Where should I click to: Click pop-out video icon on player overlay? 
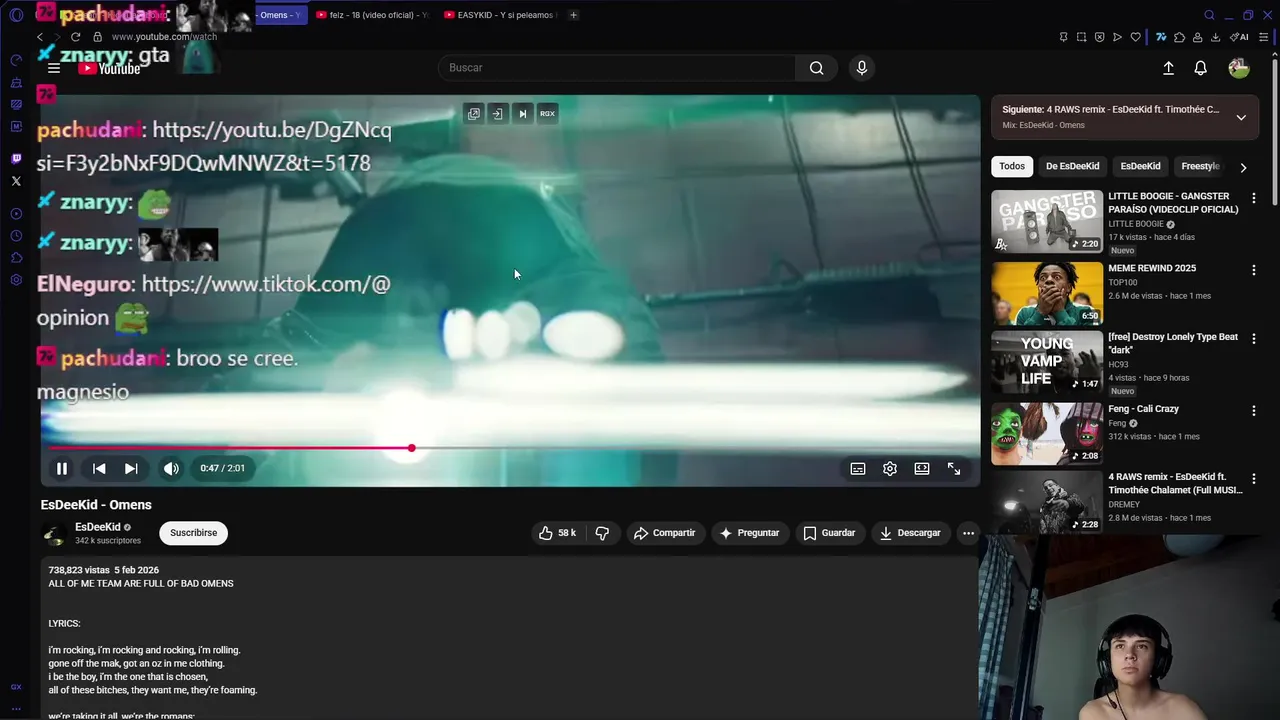pos(474,114)
